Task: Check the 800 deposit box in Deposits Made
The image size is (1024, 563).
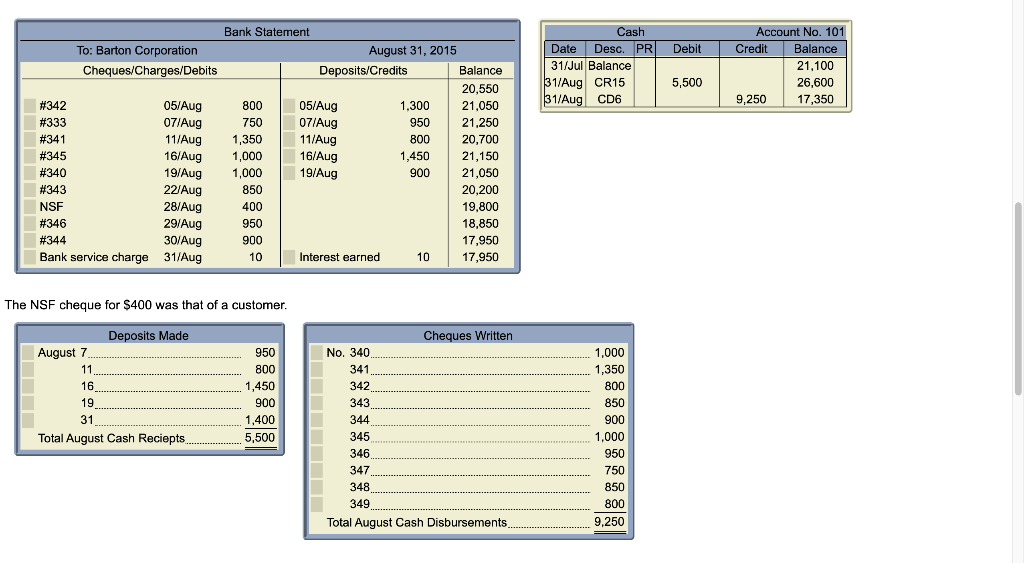Action: 27,370
